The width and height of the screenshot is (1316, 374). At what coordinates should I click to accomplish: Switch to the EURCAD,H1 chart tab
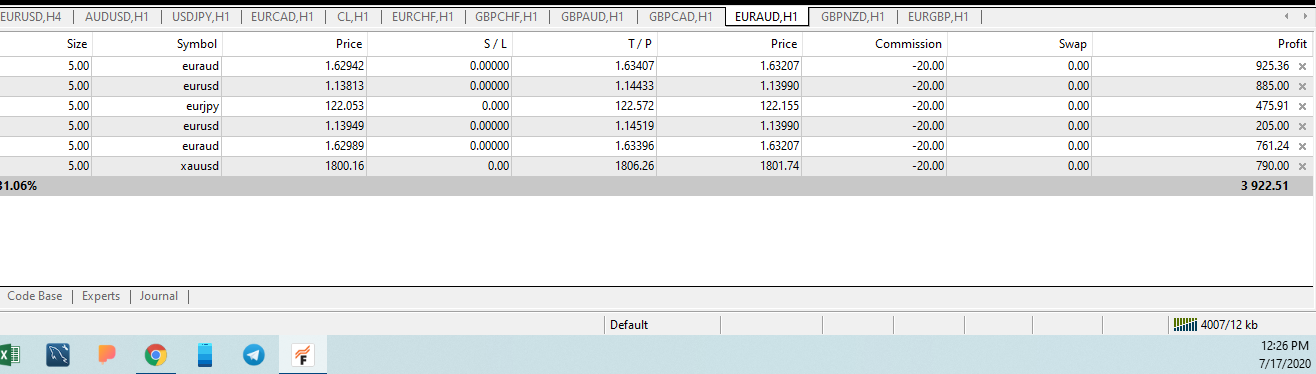click(282, 16)
